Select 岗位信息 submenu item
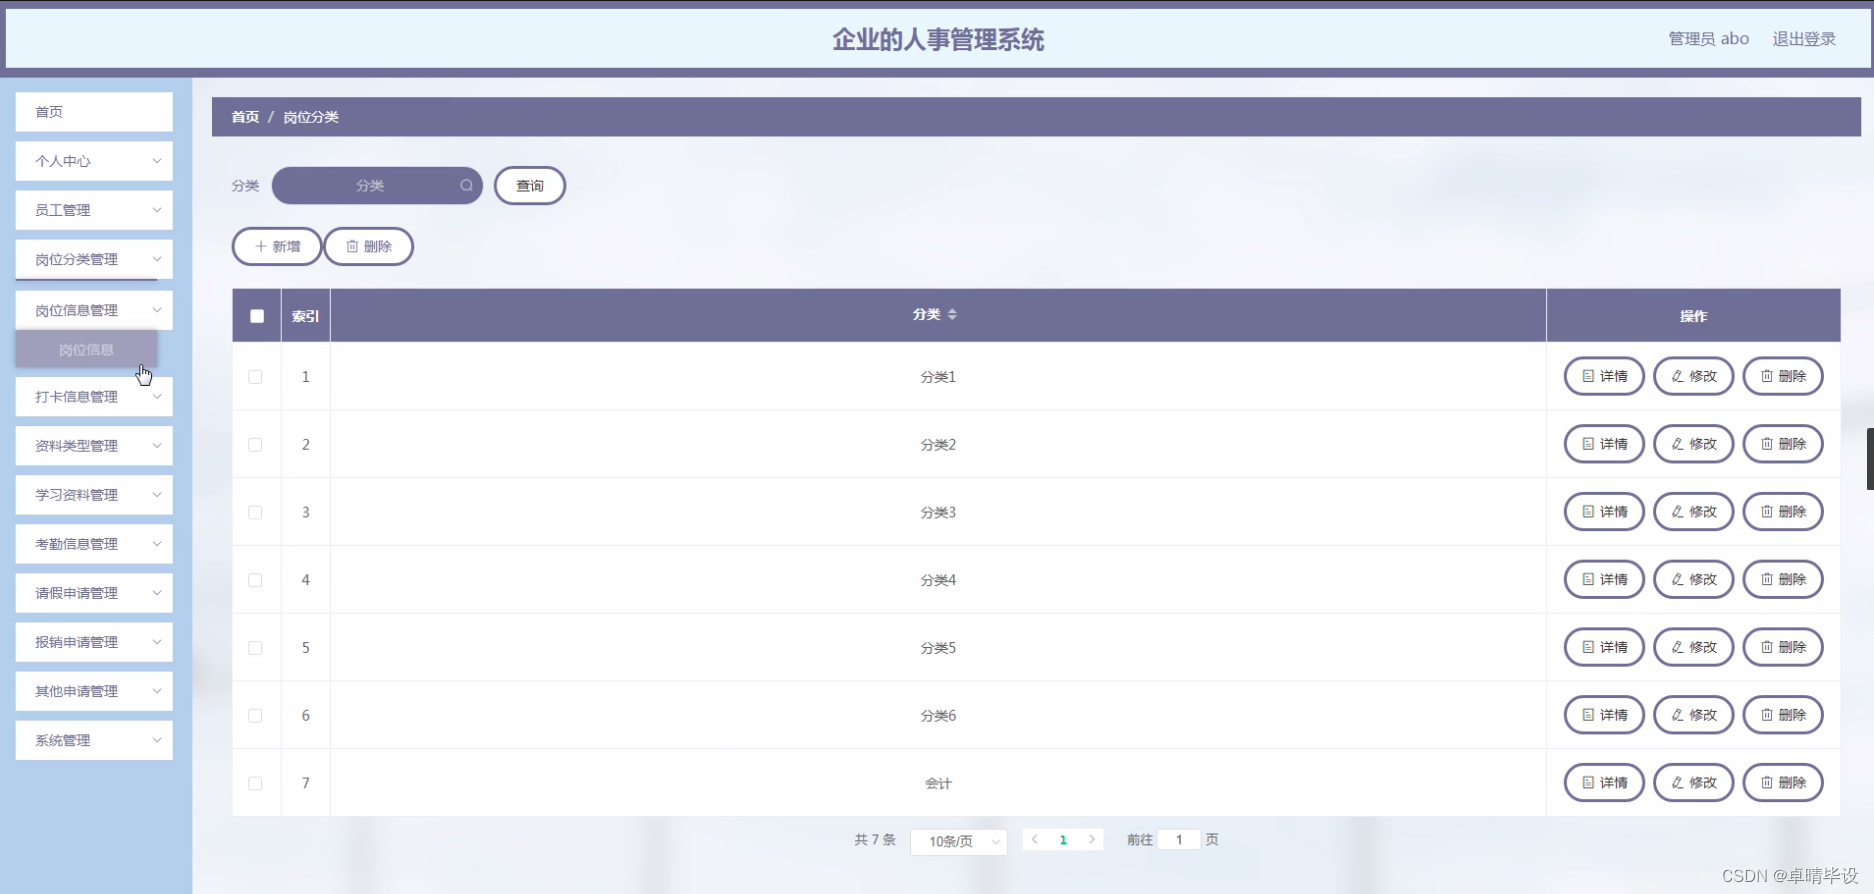This screenshot has height=894, width=1874. [86, 350]
